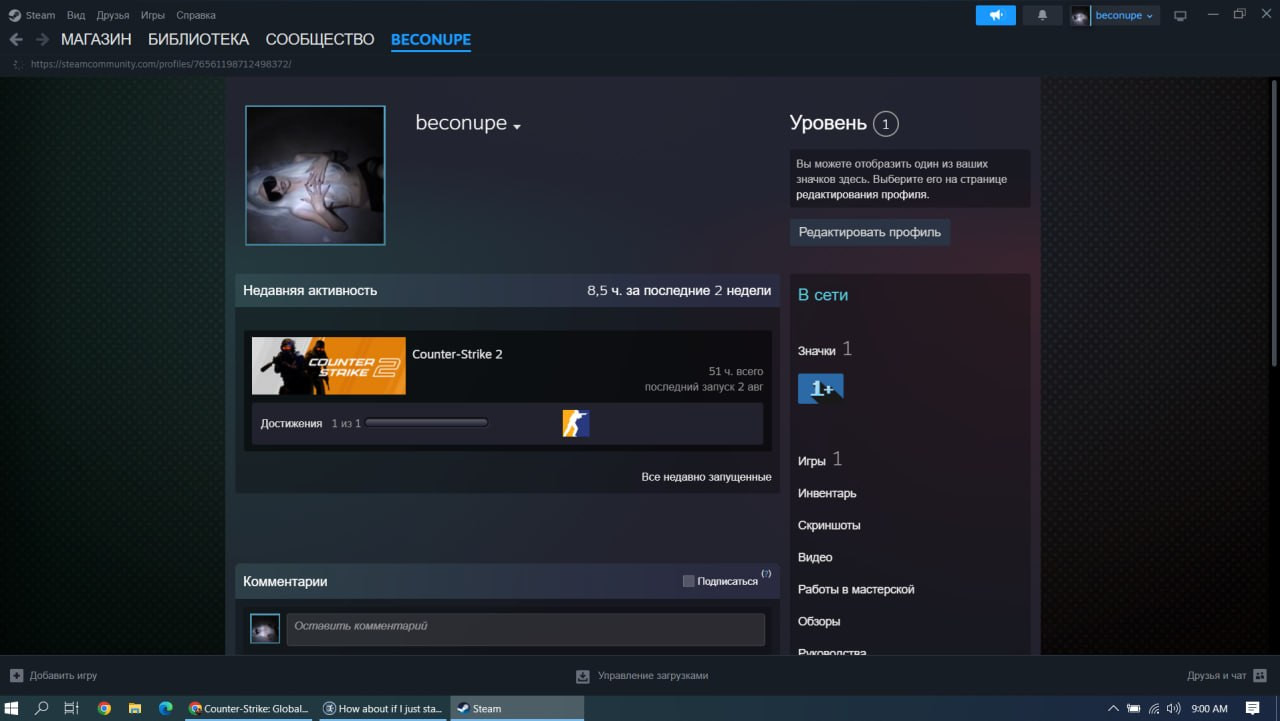Expand the beconupe profile name dropdown arrow
The height and width of the screenshot is (721, 1280).
pyautogui.click(x=517, y=127)
